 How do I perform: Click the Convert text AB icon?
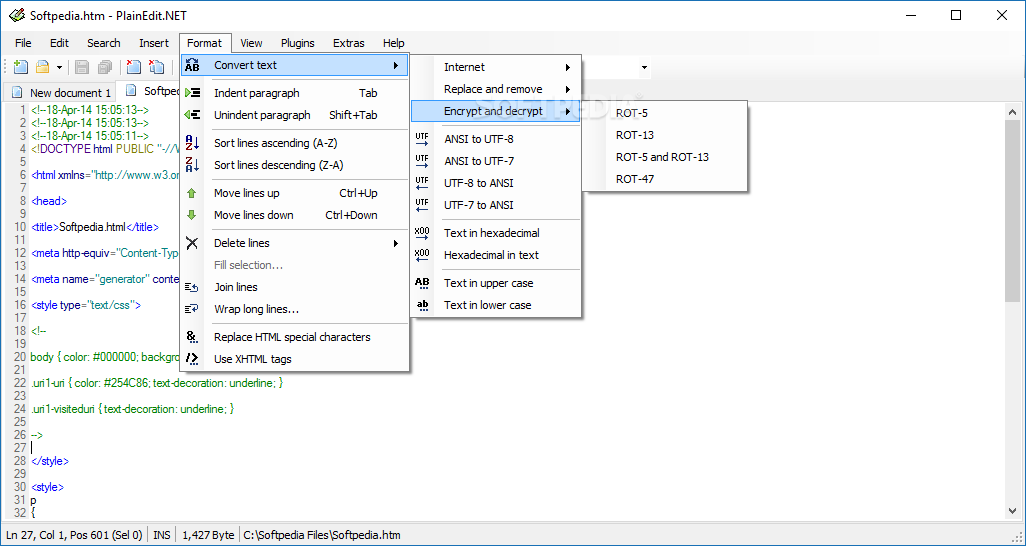[192, 65]
